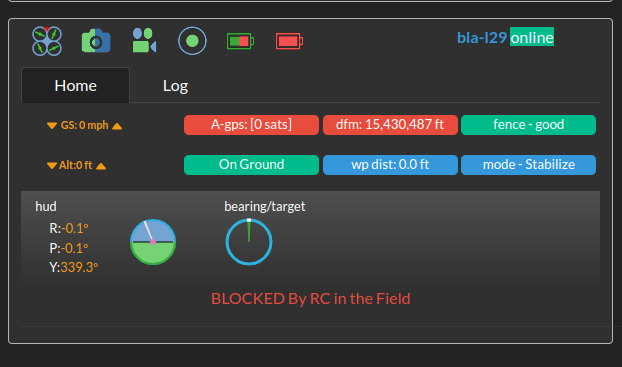This screenshot has width=622, height=367.
Task: Select the Home tab
Action: pyautogui.click(x=75, y=86)
